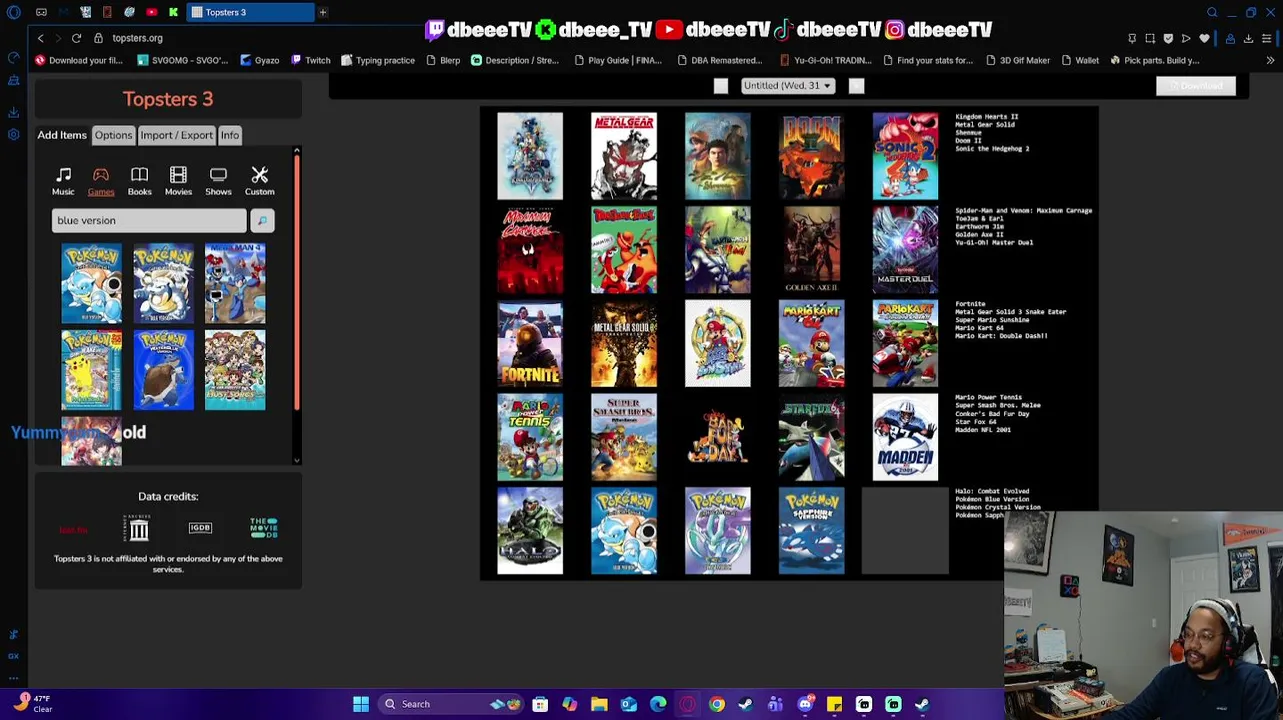Pick the Pikachu yellow cover search result
Image resolution: width=1283 pixels, height=720 pixels.
(x=91, y=370)
